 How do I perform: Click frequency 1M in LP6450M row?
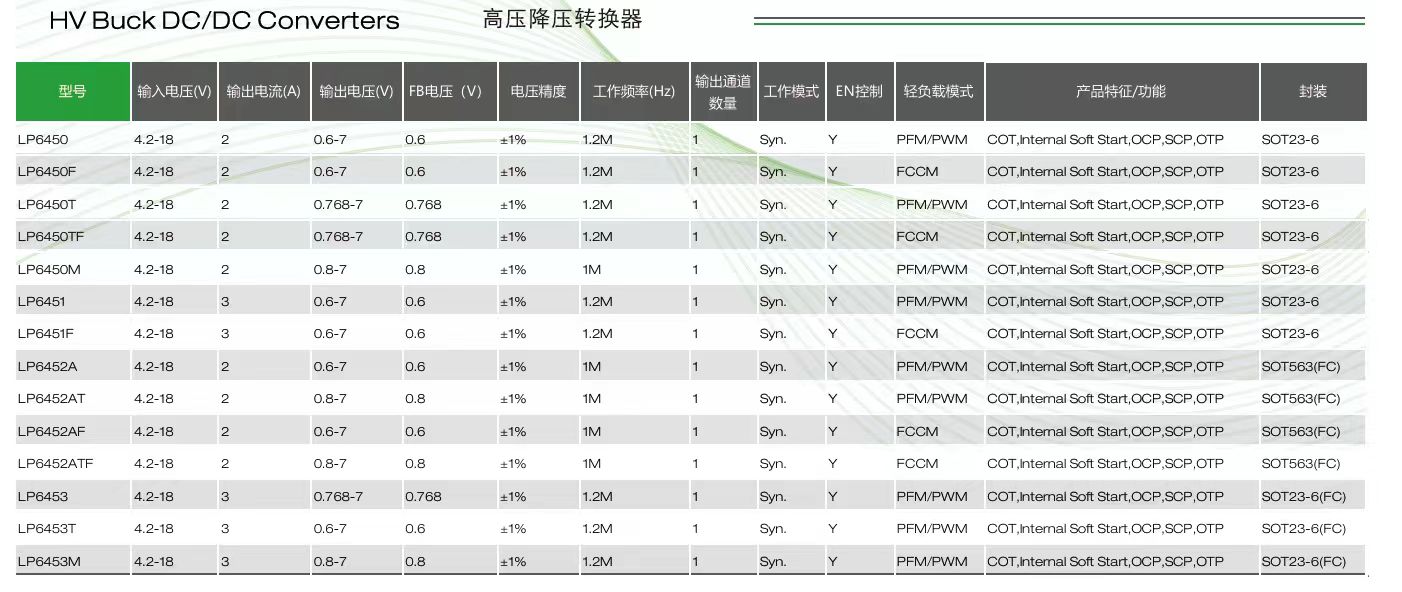point(591,270)
